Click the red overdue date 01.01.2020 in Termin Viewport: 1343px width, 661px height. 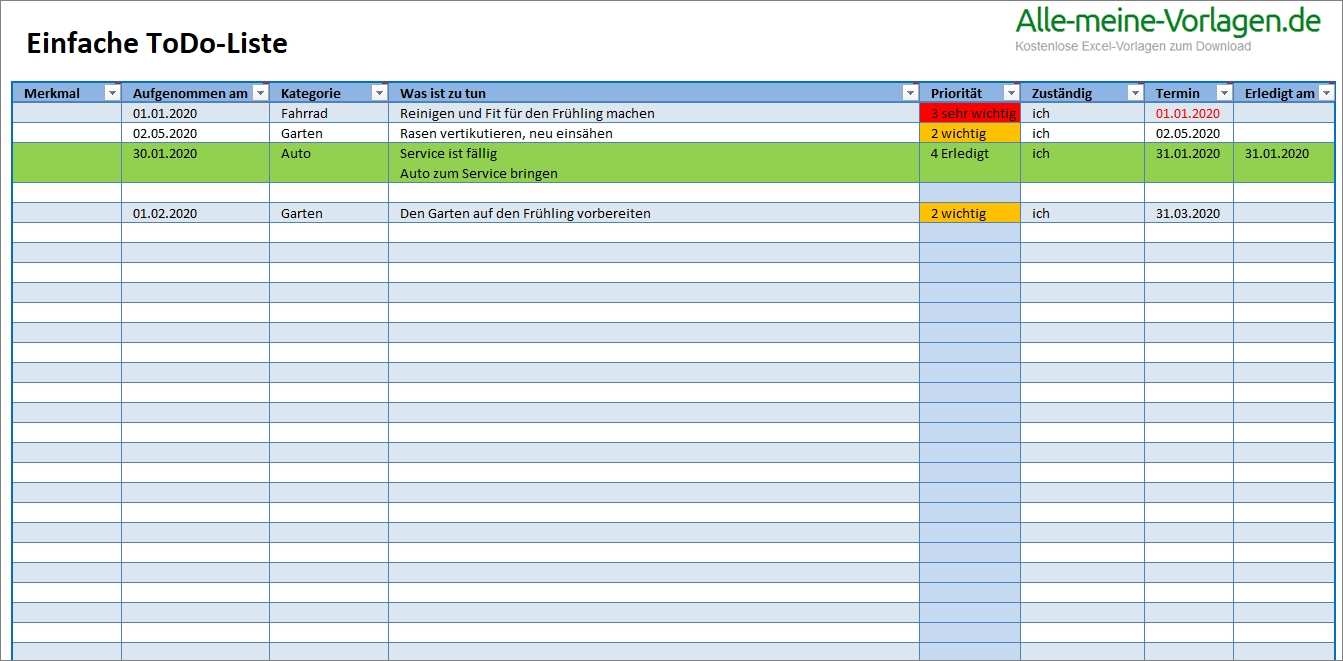coord(1187,113)
